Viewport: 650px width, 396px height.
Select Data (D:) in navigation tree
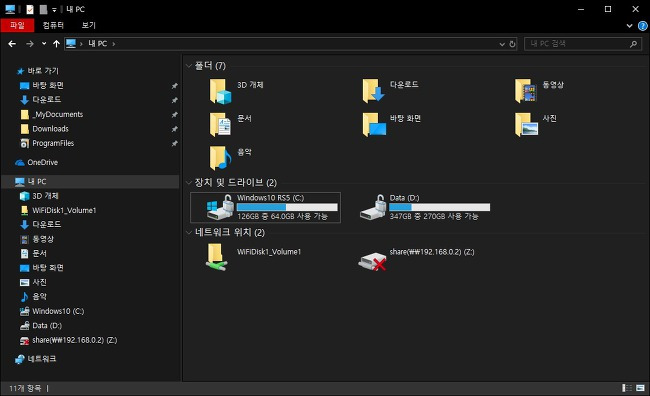(x=47, y=326)
